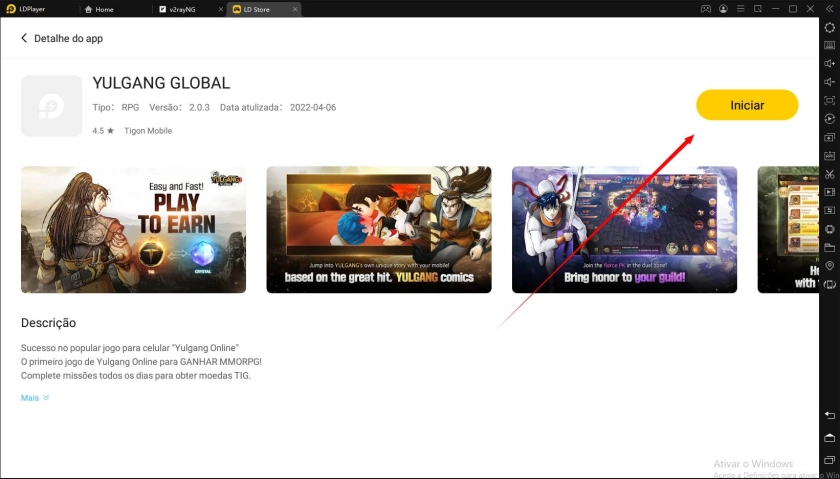
Task: Click the YULGANG GLOBAL app icon placeholder
Action: tap(51, 106)
